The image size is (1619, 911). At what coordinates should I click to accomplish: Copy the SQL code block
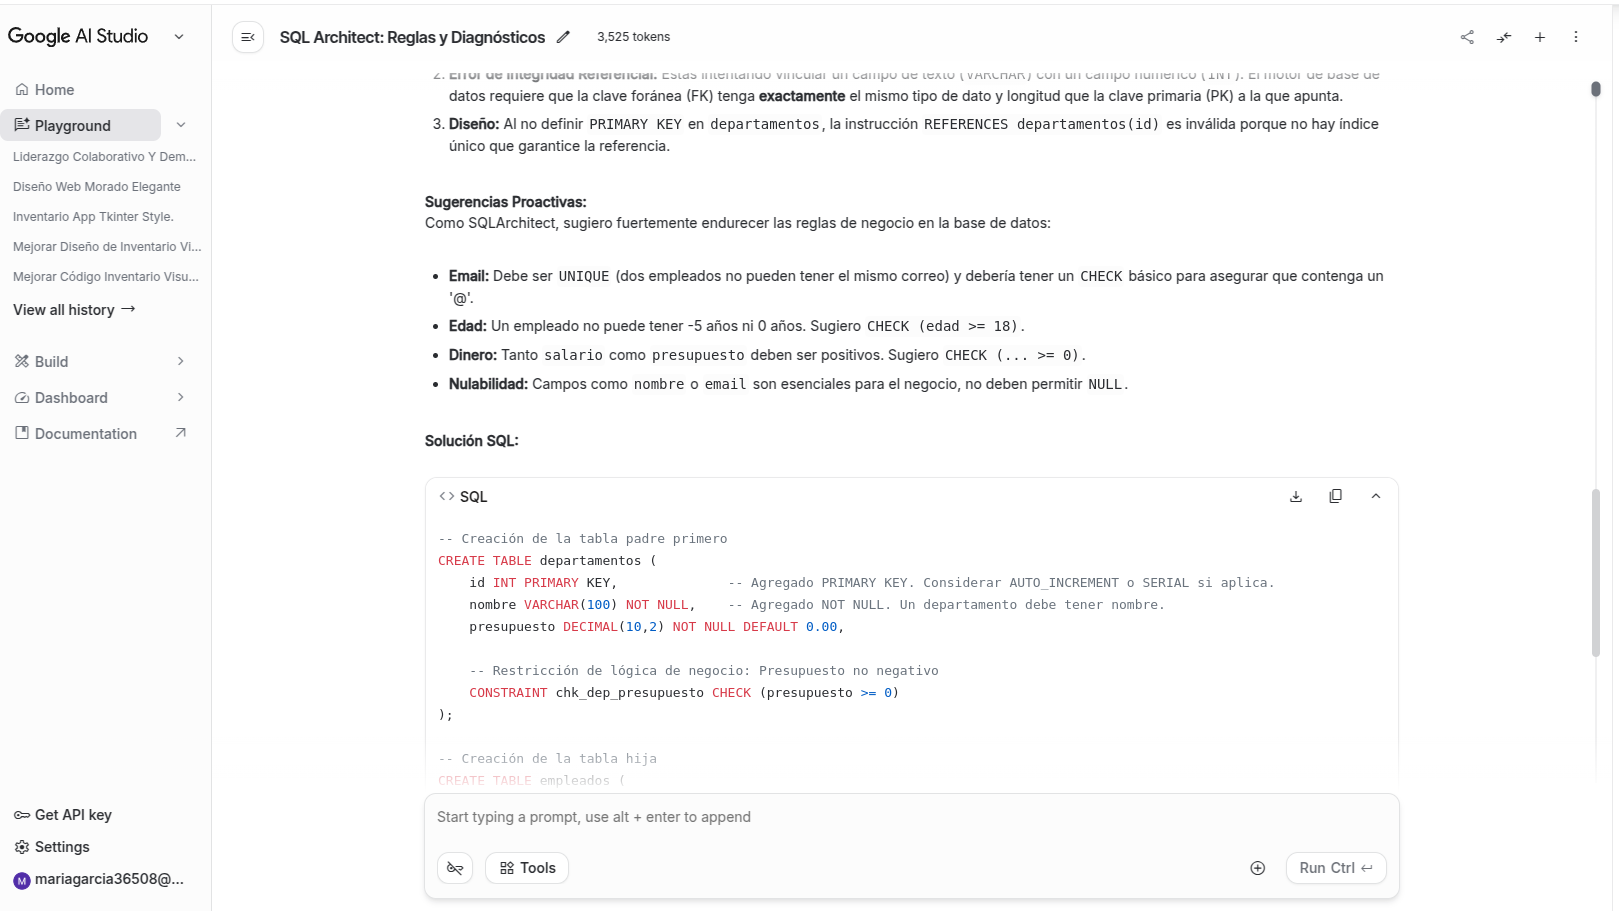tap(1335, 496)
